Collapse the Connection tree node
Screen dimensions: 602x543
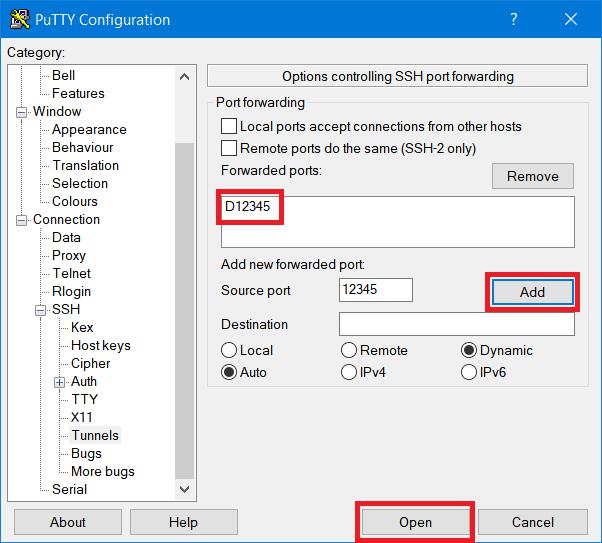pyautogui.click(x=22, y=220)
